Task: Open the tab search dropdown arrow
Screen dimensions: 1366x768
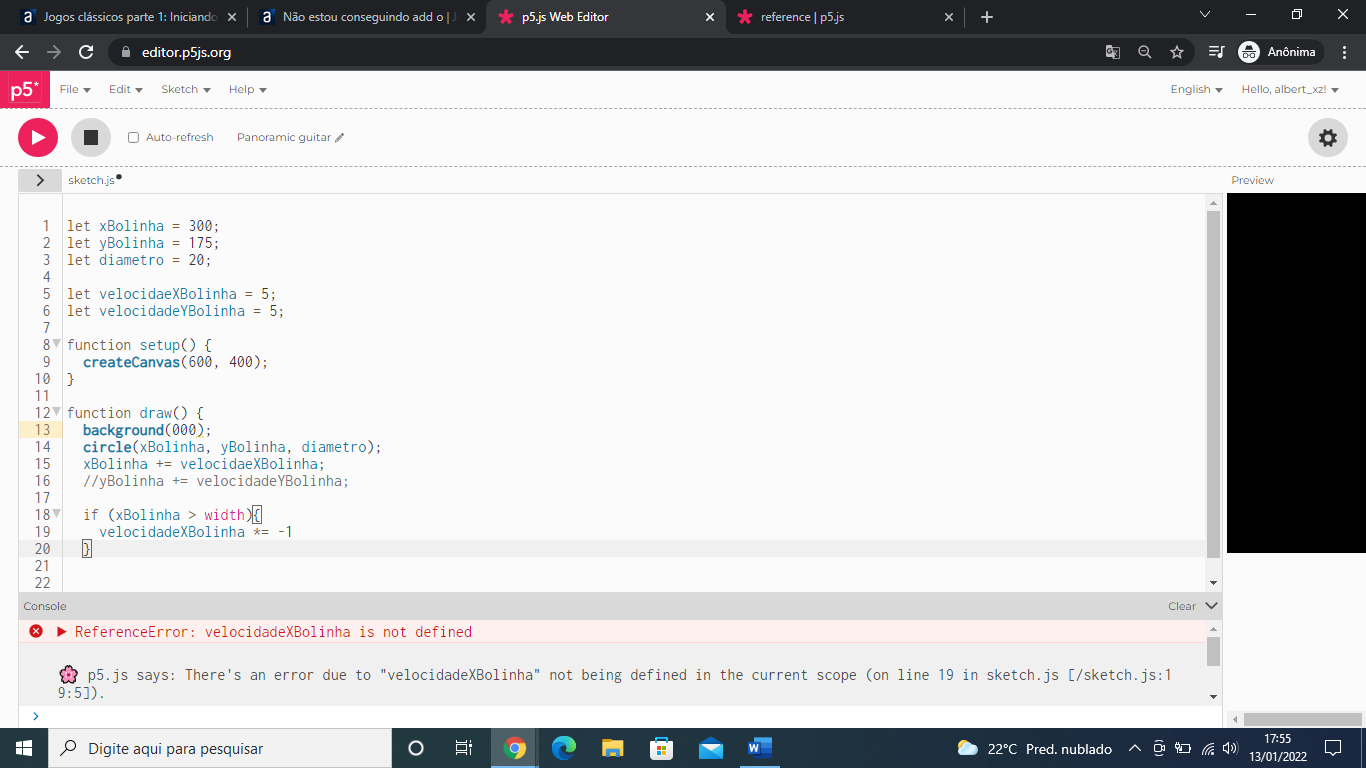Action: (x=1205, y=15)
